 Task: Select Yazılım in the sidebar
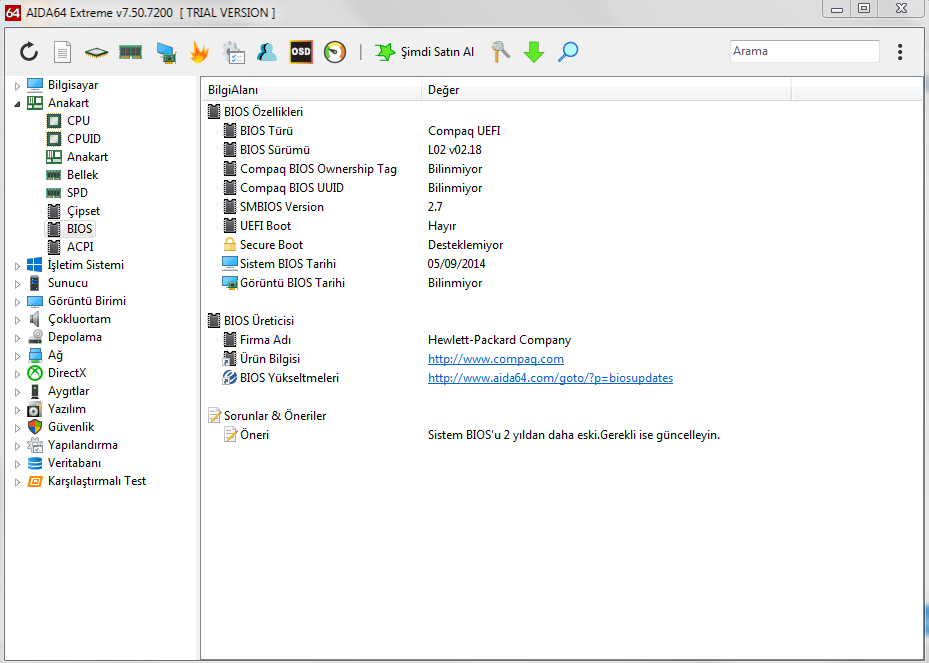click(66, 409)
